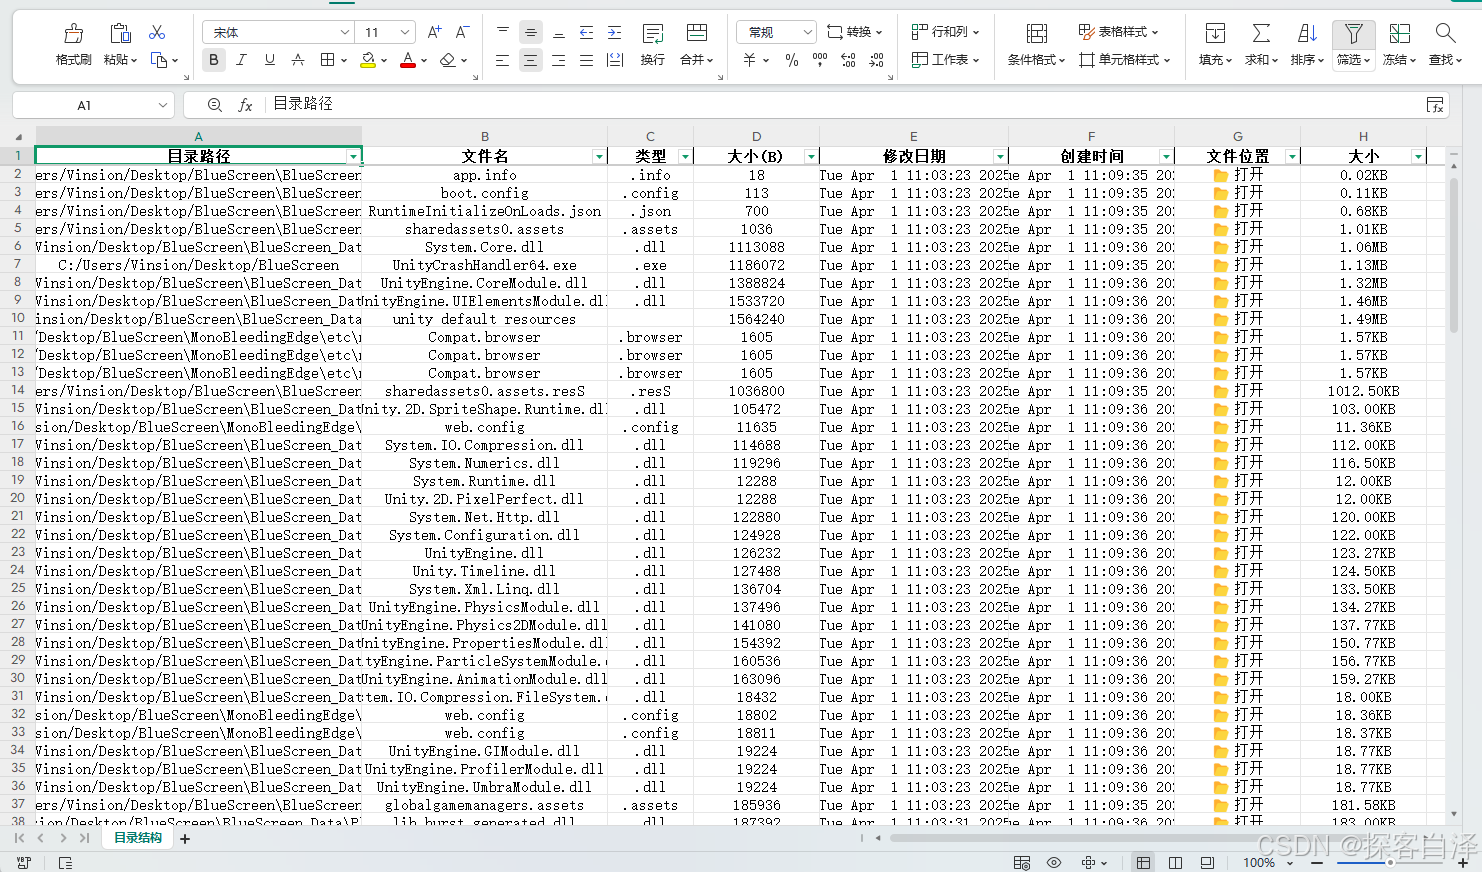Open filter dropdown for 大小(B) column
The image size is (1482, 872).
click(811, 157)
